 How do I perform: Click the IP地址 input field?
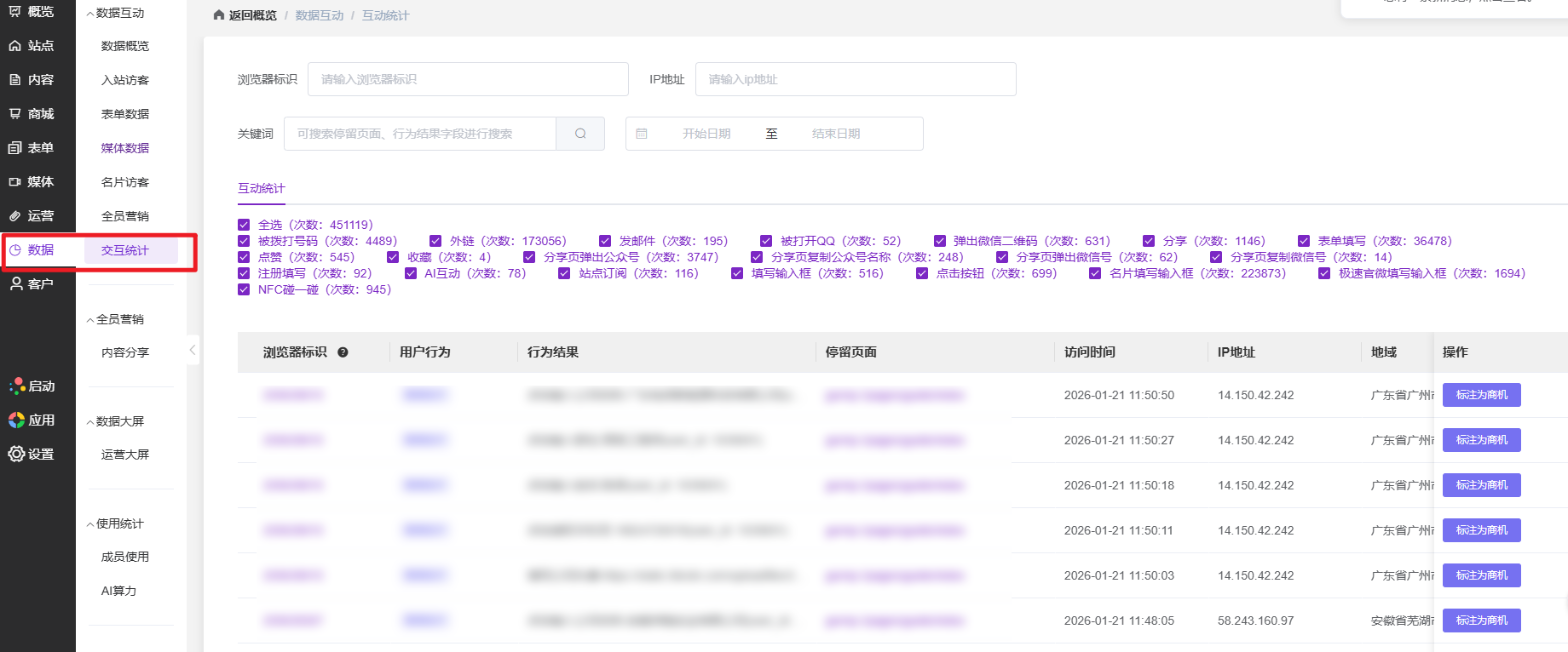(x=855, y=79)
